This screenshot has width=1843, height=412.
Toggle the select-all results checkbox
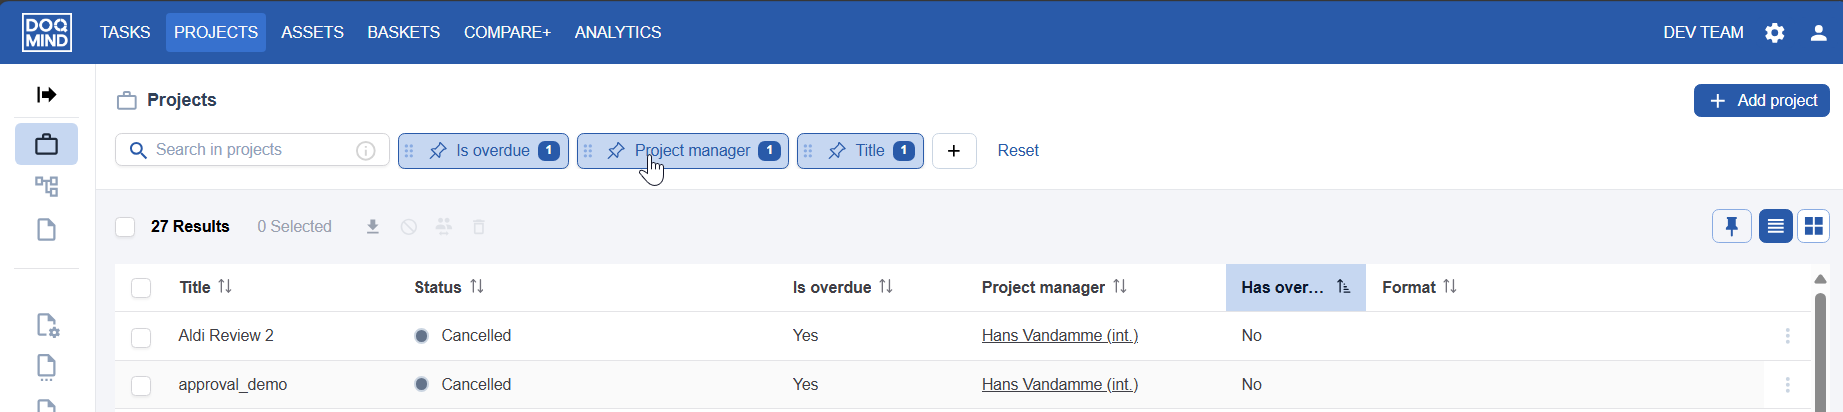[x=125, y=227]
